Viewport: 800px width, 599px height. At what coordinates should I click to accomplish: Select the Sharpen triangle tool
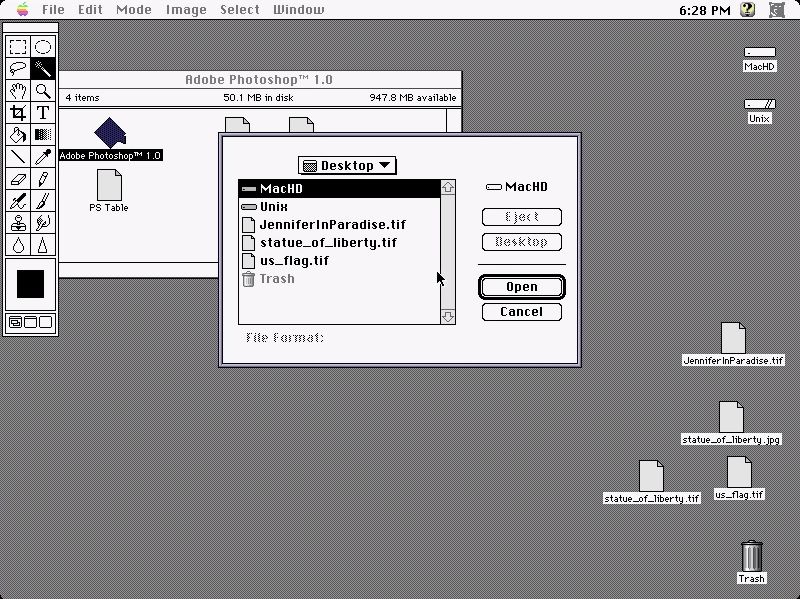pos(43,245)
